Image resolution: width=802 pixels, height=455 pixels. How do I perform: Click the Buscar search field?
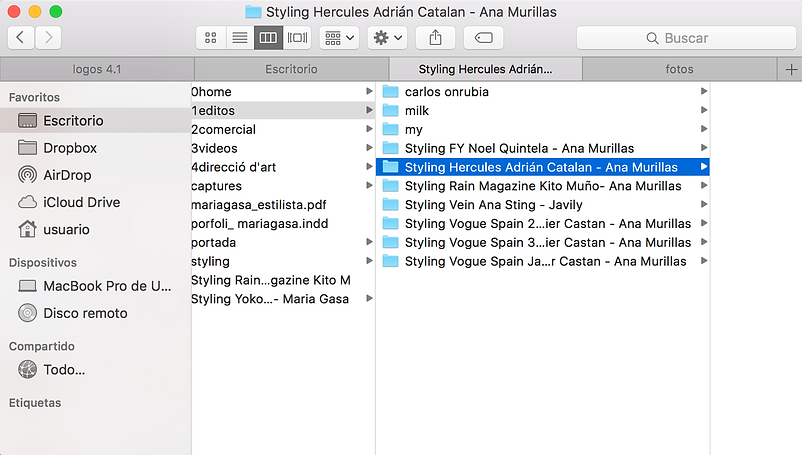point(685,38)
